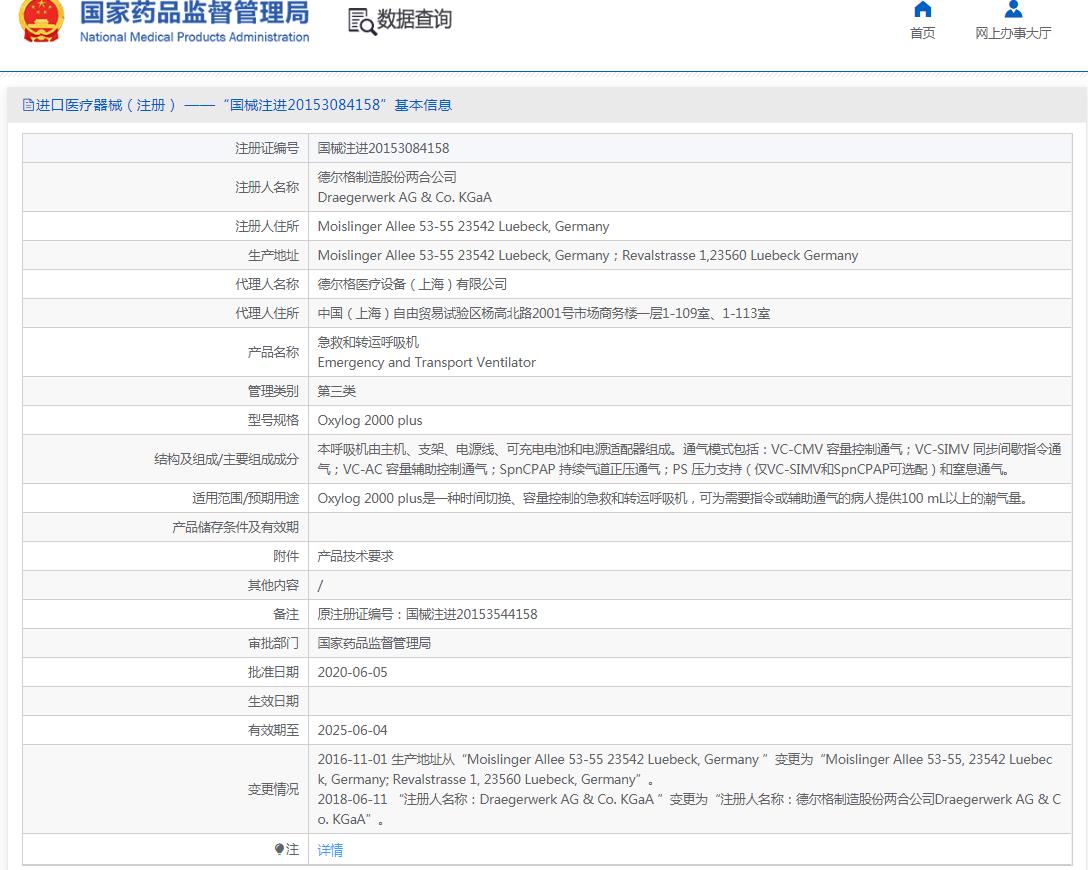The image size is (1088, 870).
Task: Click 有效期至 label
Action: pos(273,731)
